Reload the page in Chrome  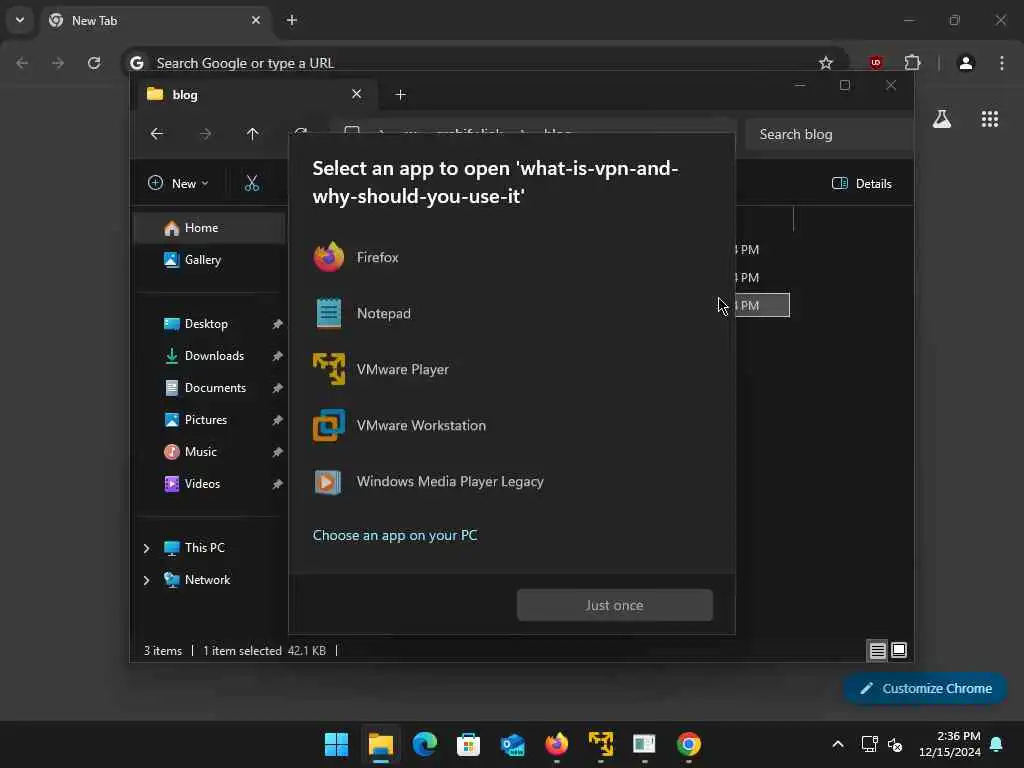pyautogui.click(x=94, y=63)
